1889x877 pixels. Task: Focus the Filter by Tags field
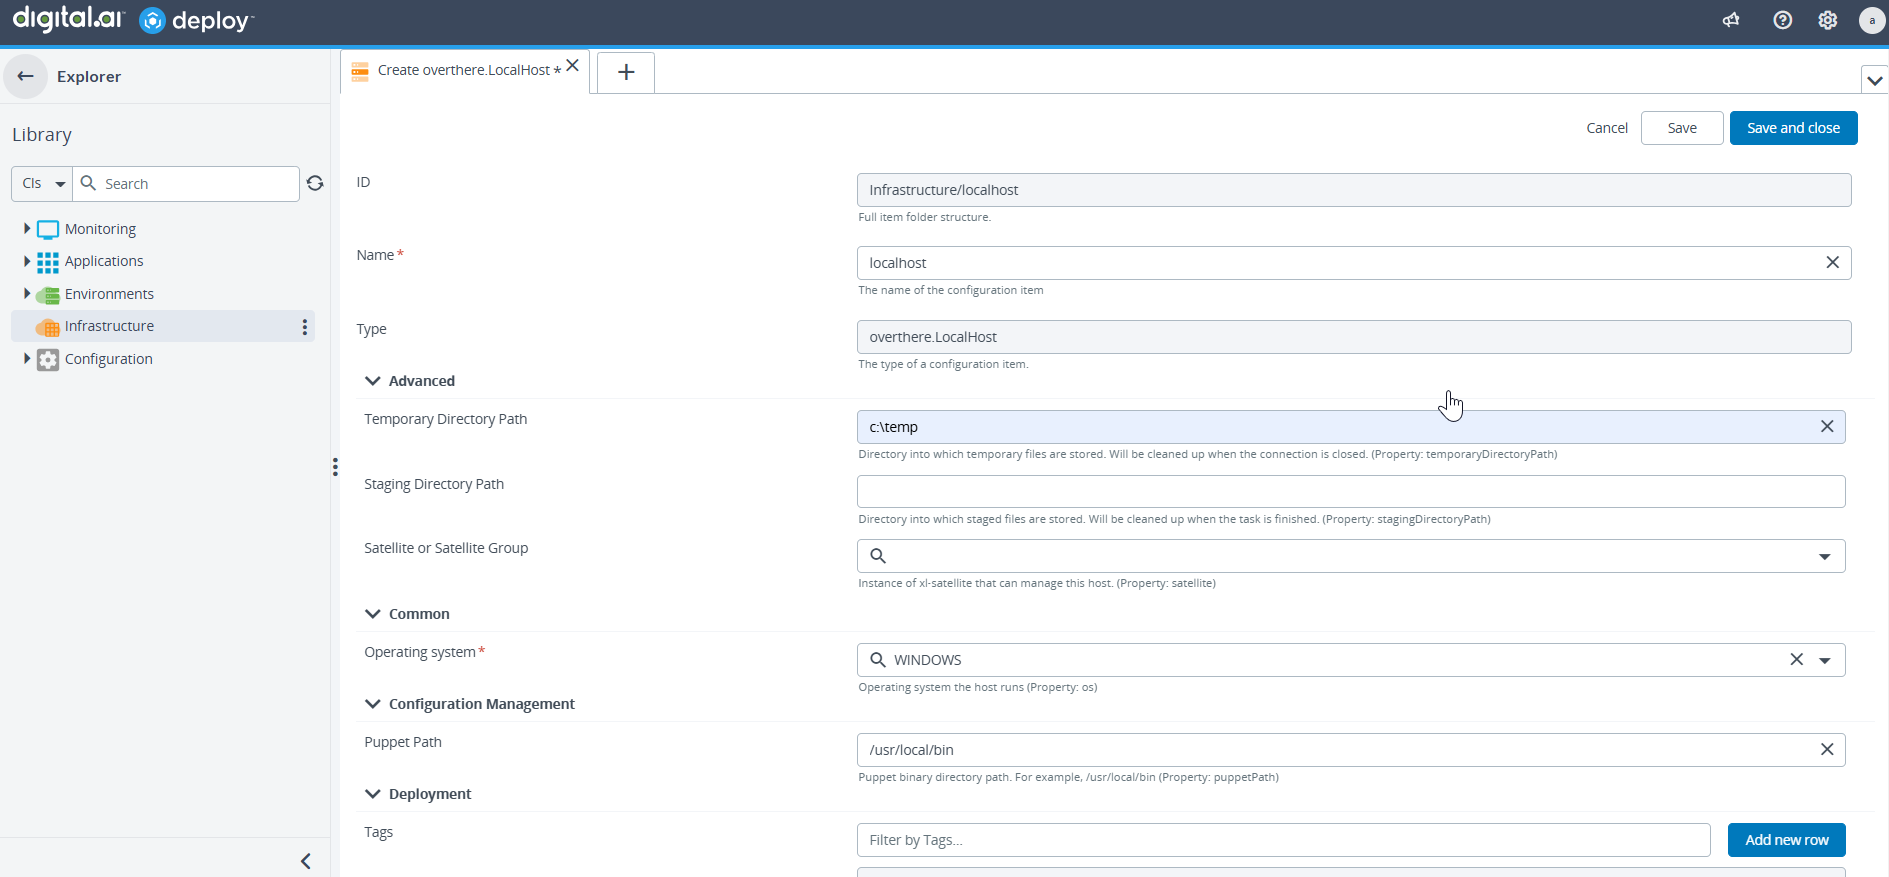coord(1283,840)
